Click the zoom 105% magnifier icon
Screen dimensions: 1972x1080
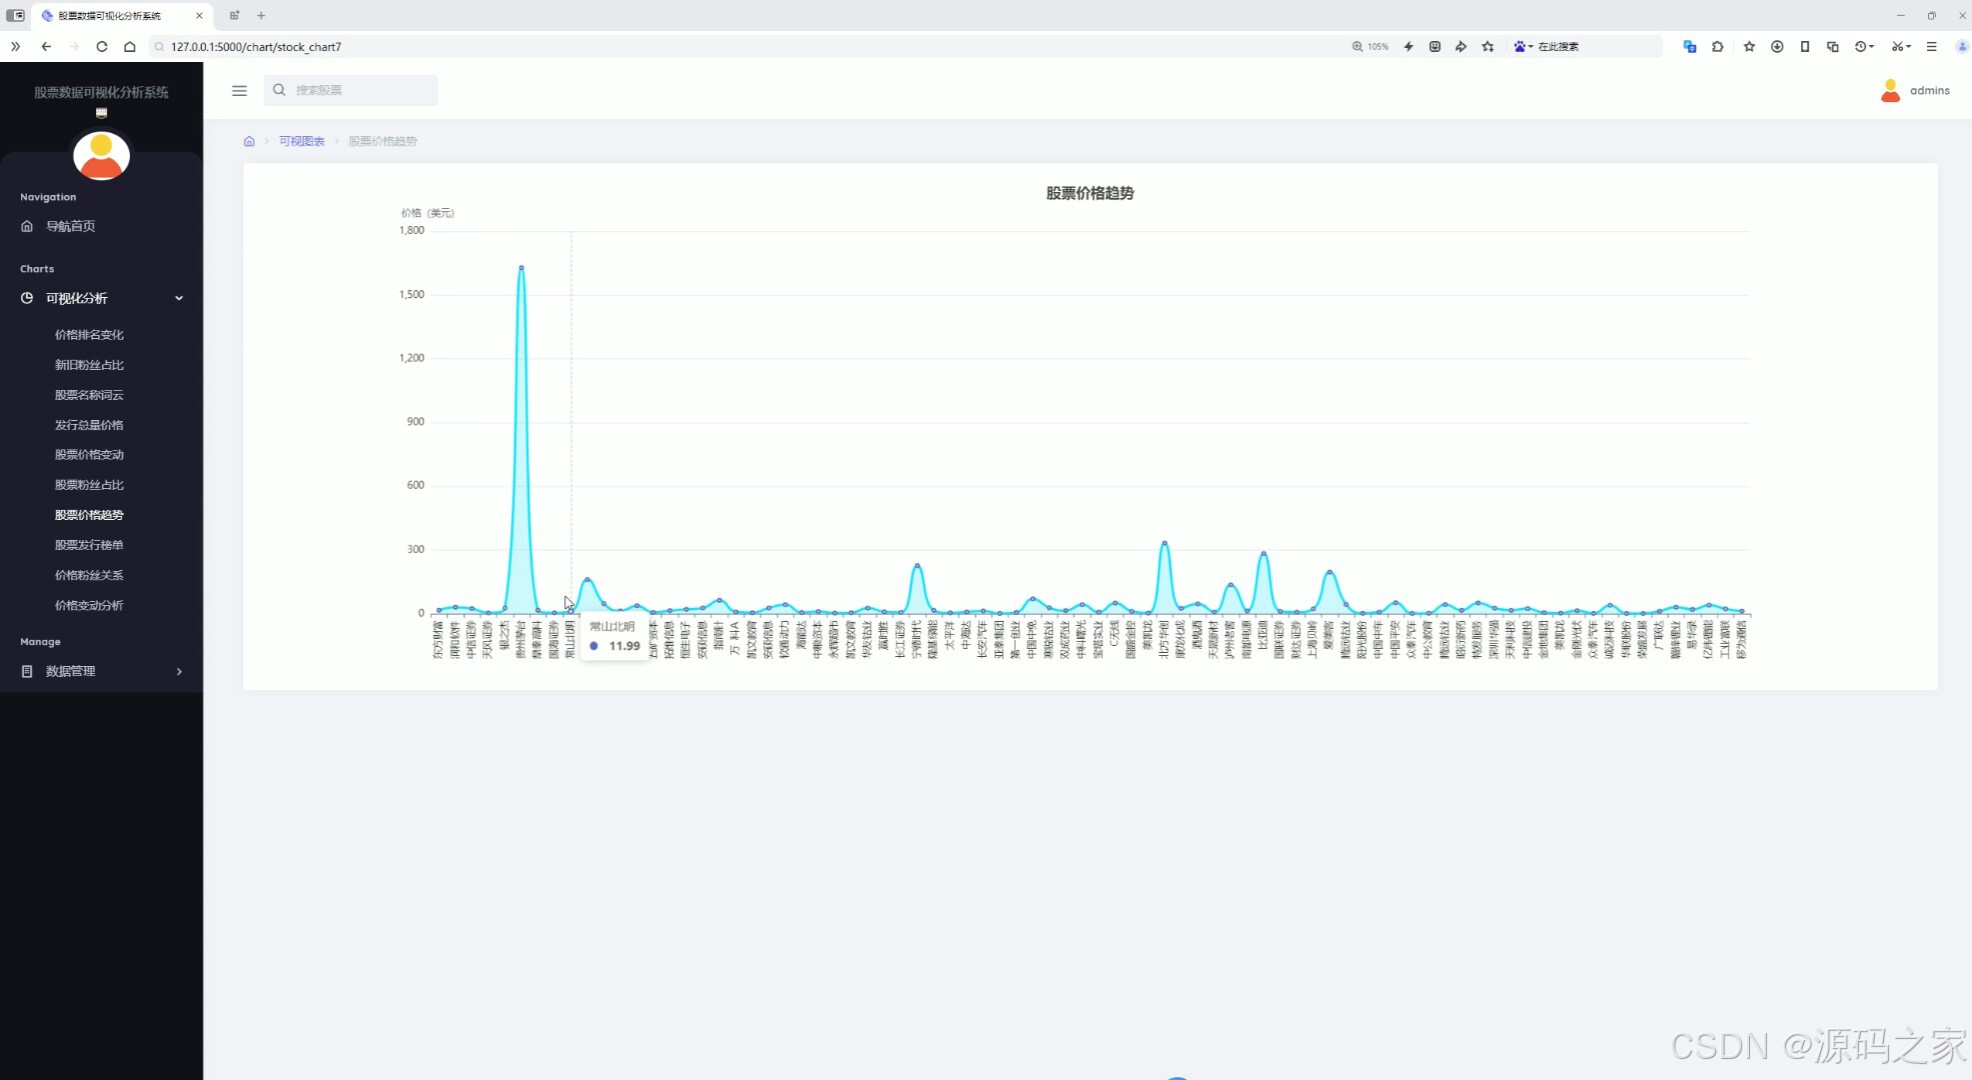pyautogui.click(x=1357, y=46)
